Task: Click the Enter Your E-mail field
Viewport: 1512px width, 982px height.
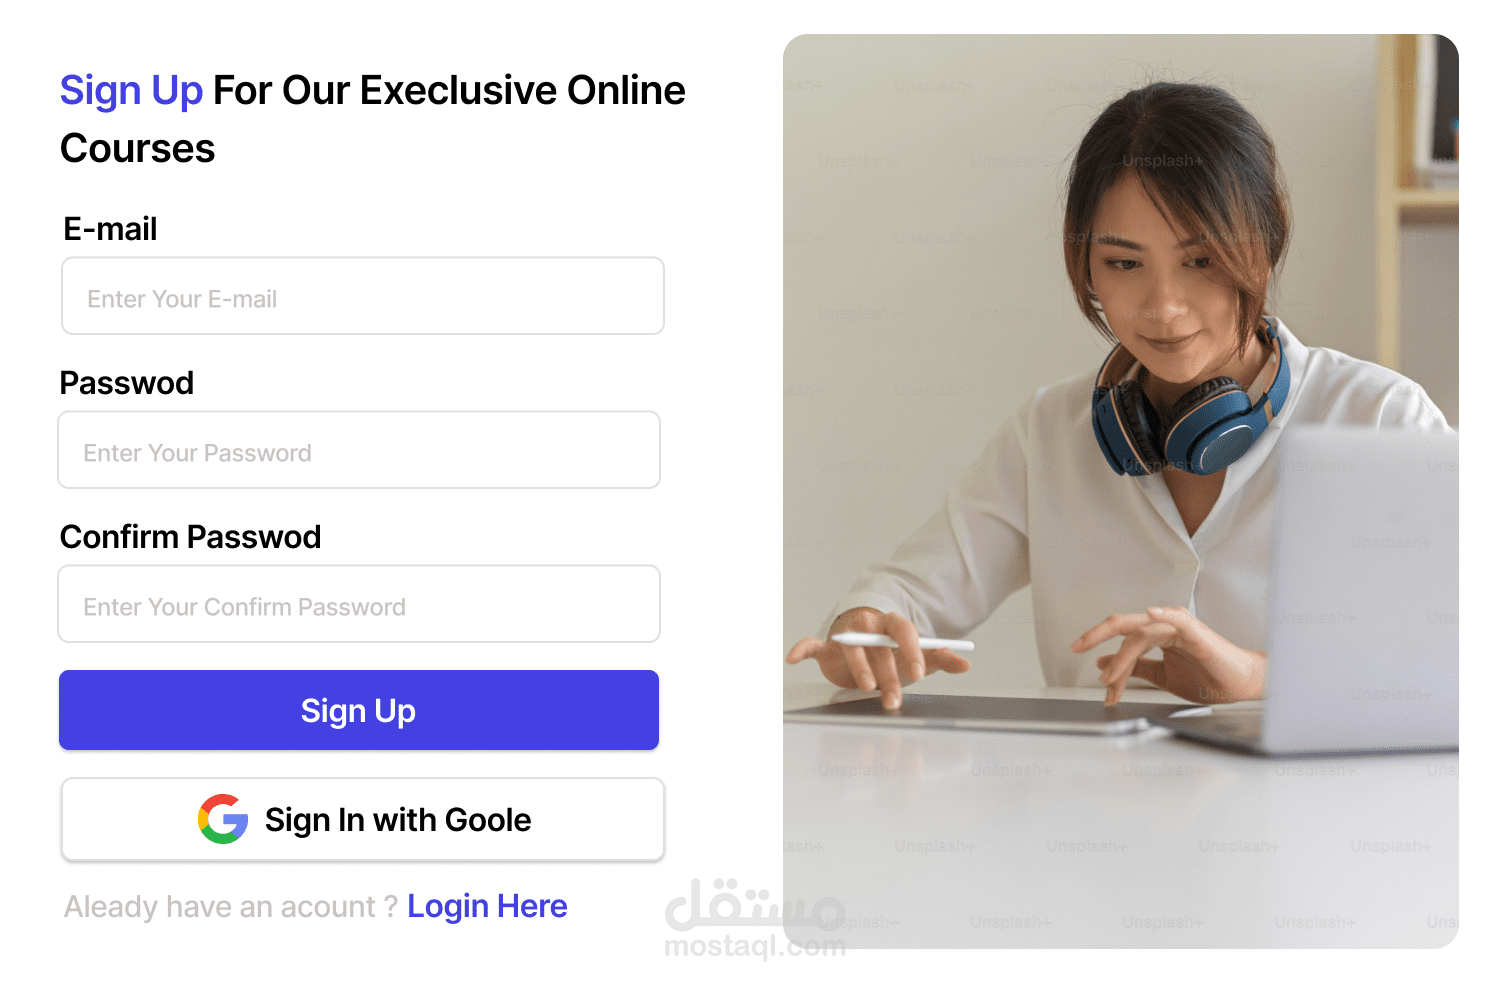Action: 363,296
